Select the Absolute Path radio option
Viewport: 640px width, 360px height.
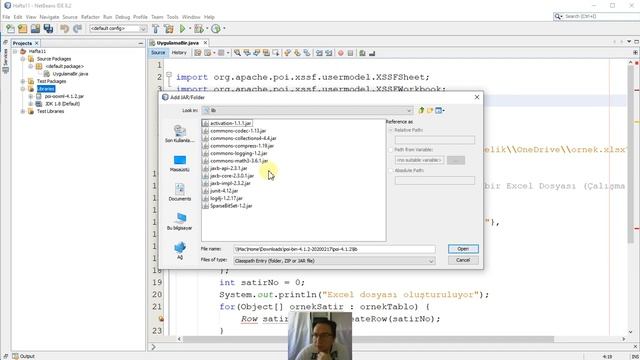point(391,171)
